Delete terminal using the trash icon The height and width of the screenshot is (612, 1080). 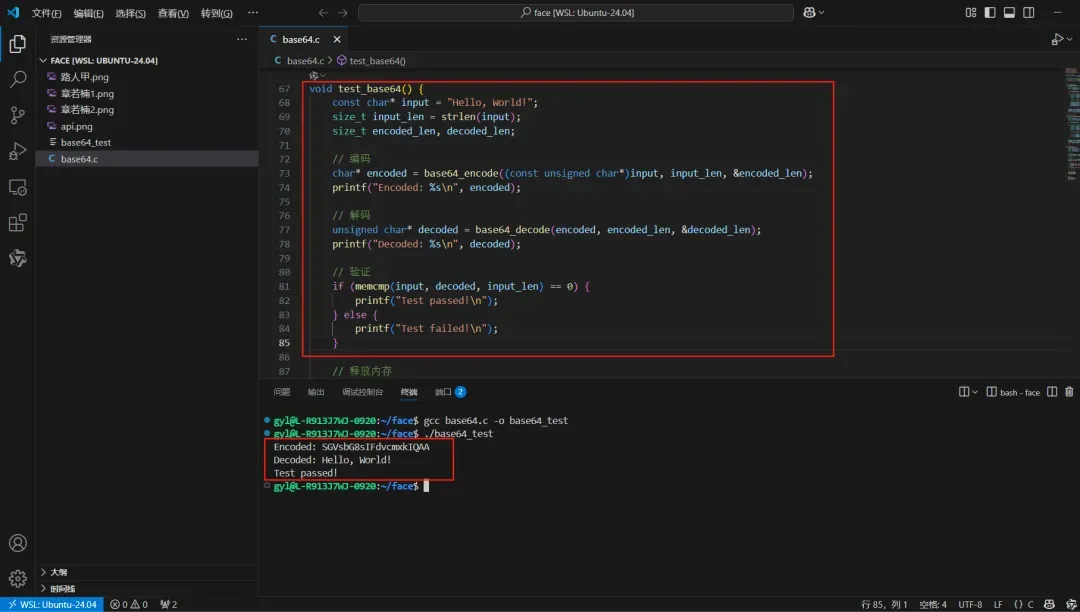pyautogui.click(x=1068, y=392)
